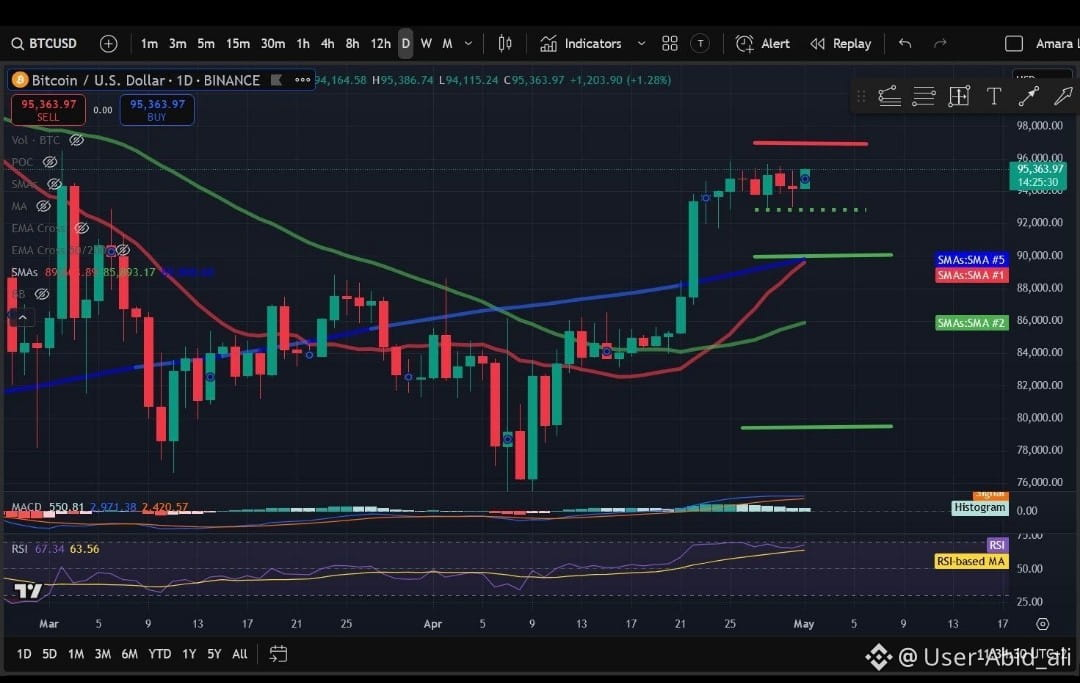Open the go-to-date calendar icon
The image size is (1080, 683).
point(278,653)
